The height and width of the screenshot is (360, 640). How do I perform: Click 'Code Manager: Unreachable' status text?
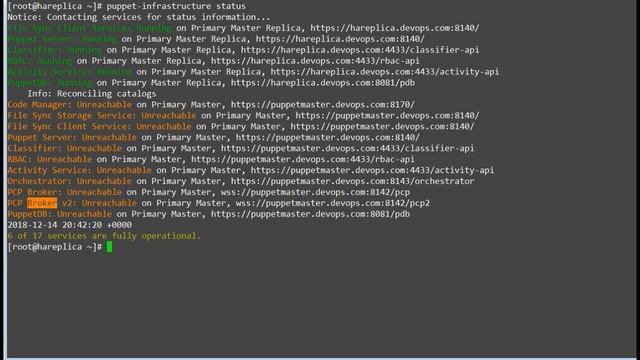pos(69,104)
